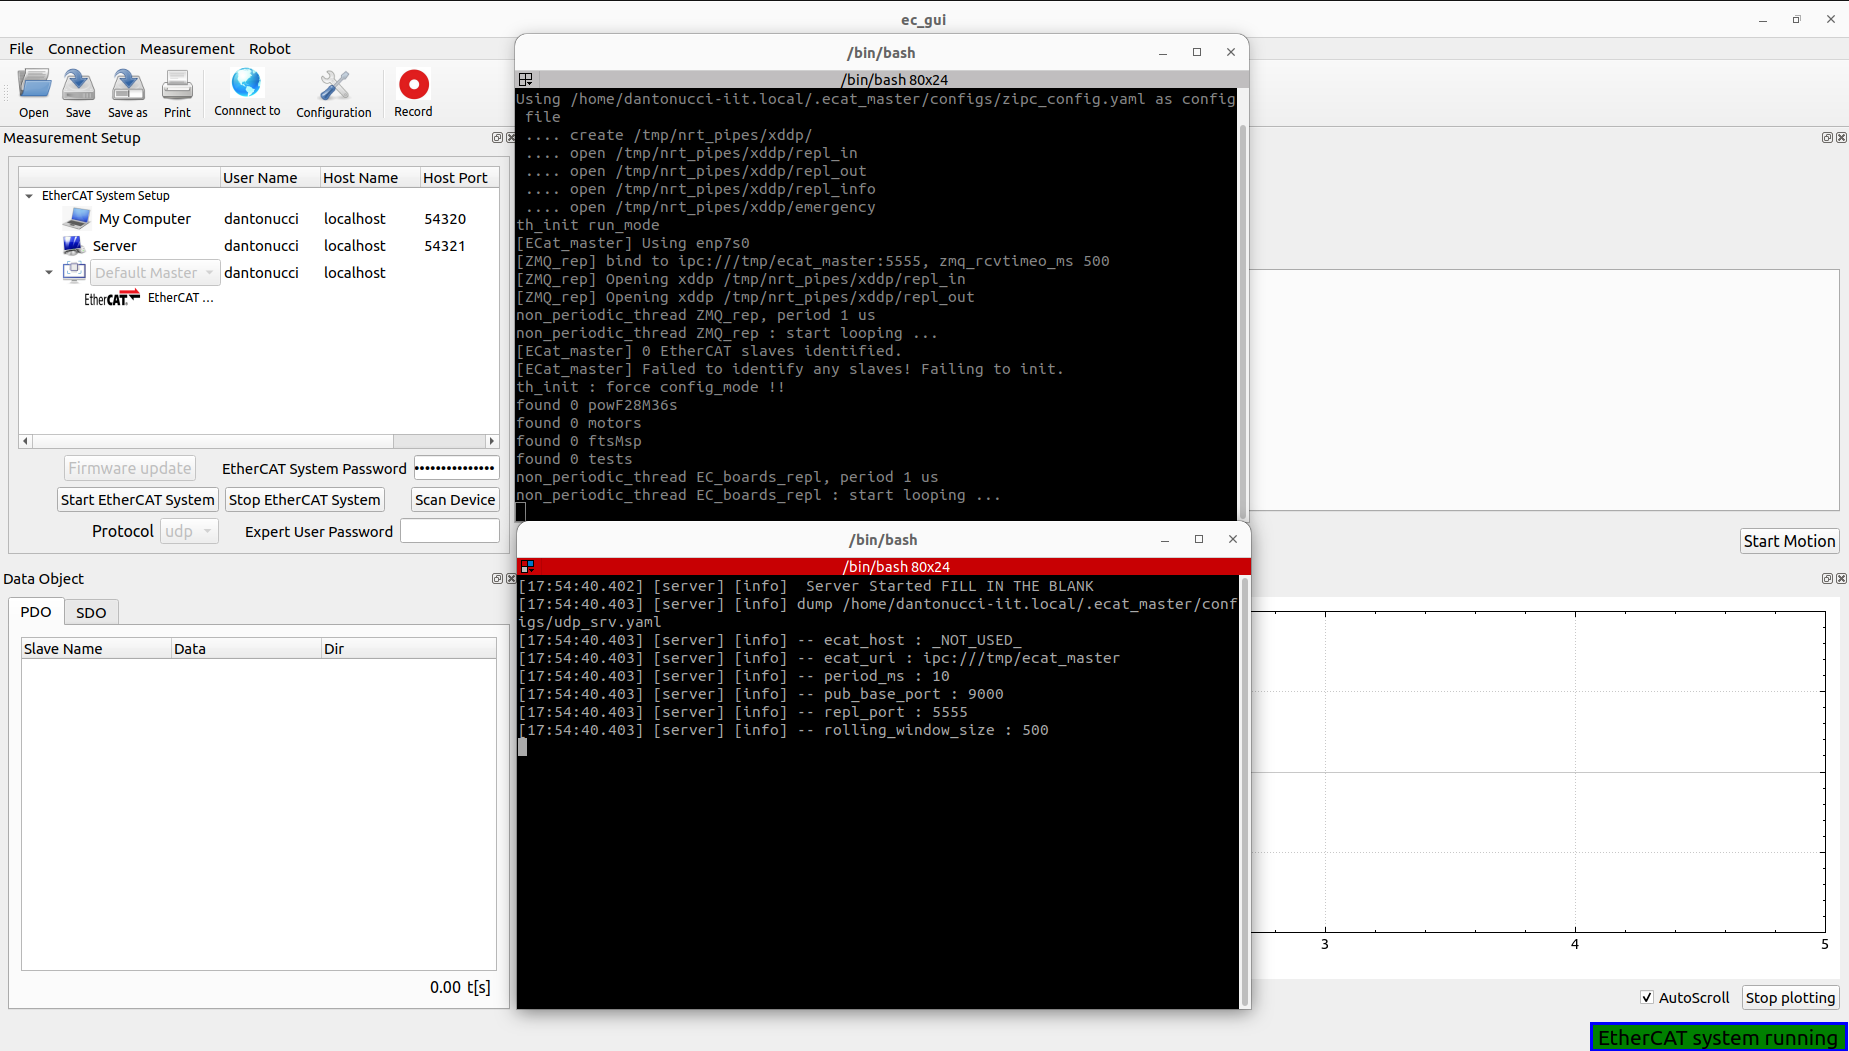Image resolution: width=1849 pixels, height=1051 pixels.
Task: Switch to the SDO tab
Action: coord(91,613)
